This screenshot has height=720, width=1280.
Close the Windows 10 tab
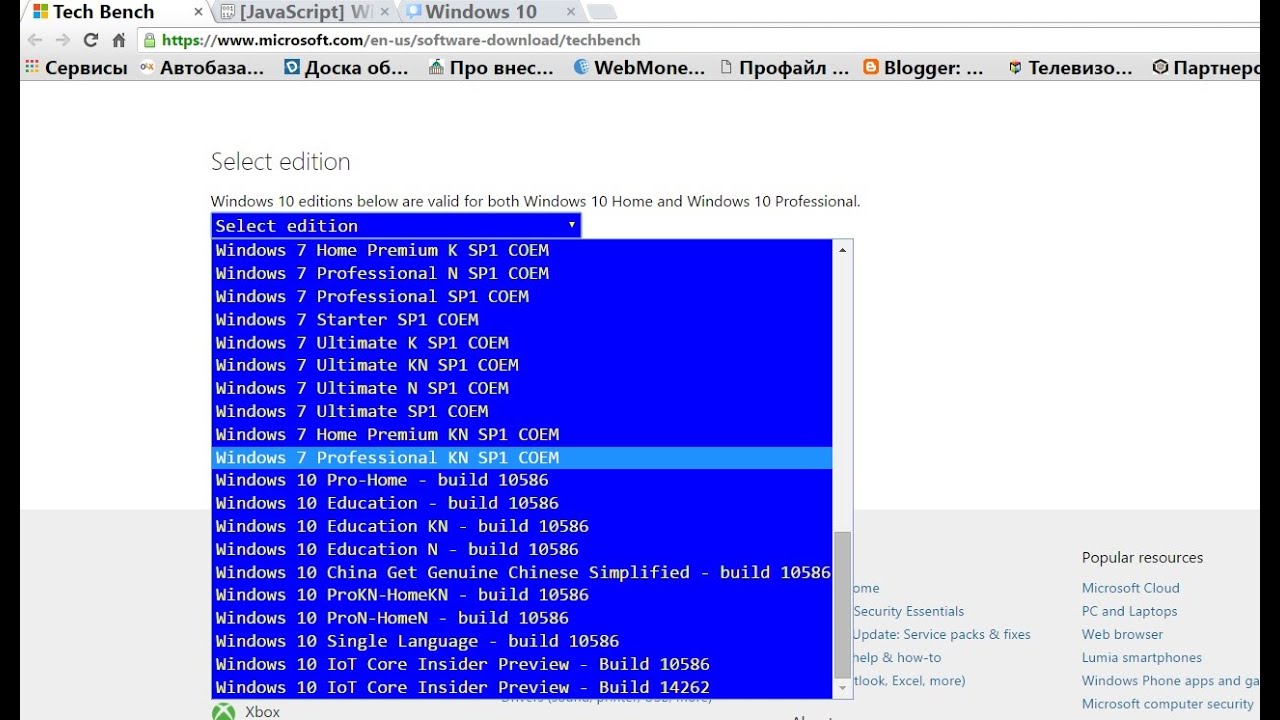click(x=571, y=12)
